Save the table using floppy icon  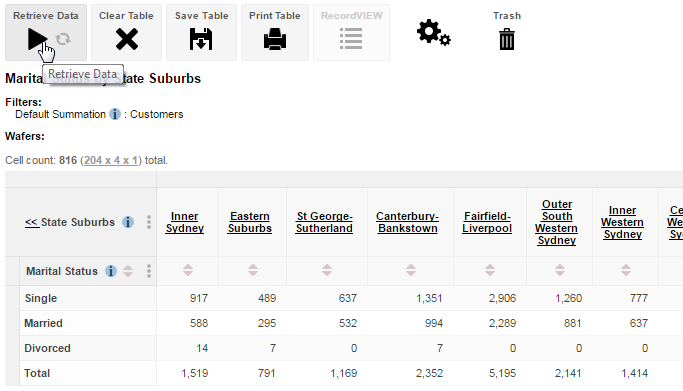(201, 39)
